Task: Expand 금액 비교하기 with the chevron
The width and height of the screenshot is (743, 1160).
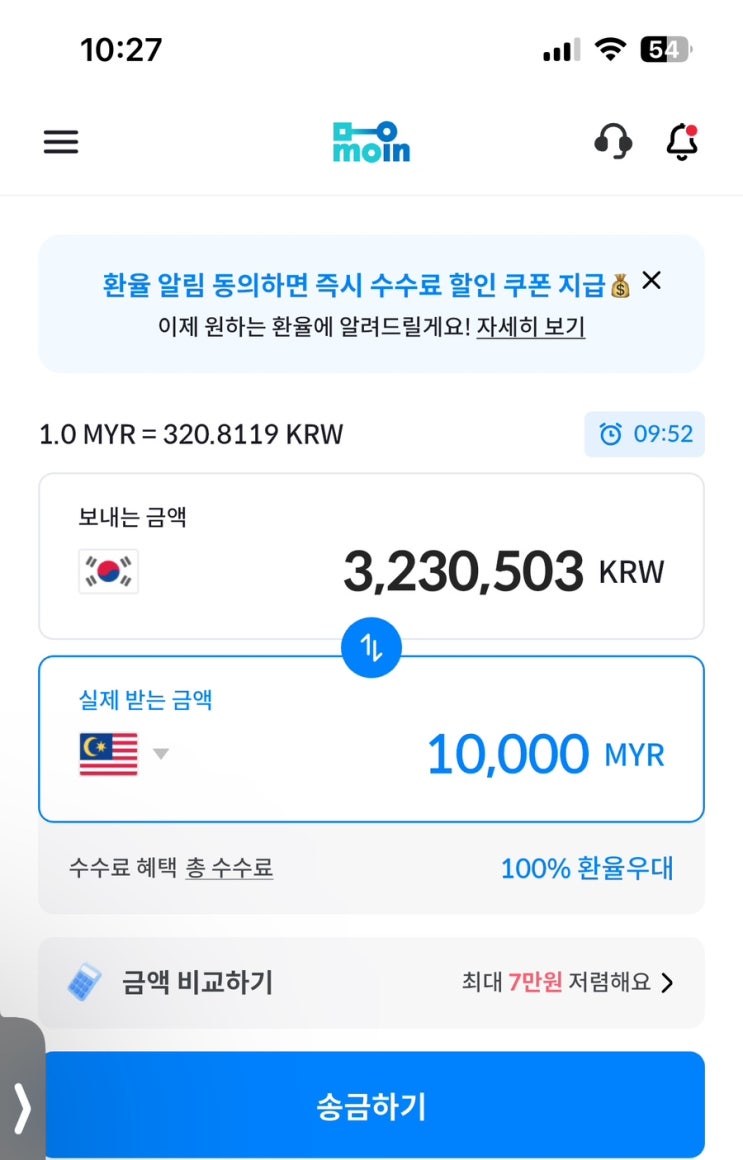Action: pos(667,983)
